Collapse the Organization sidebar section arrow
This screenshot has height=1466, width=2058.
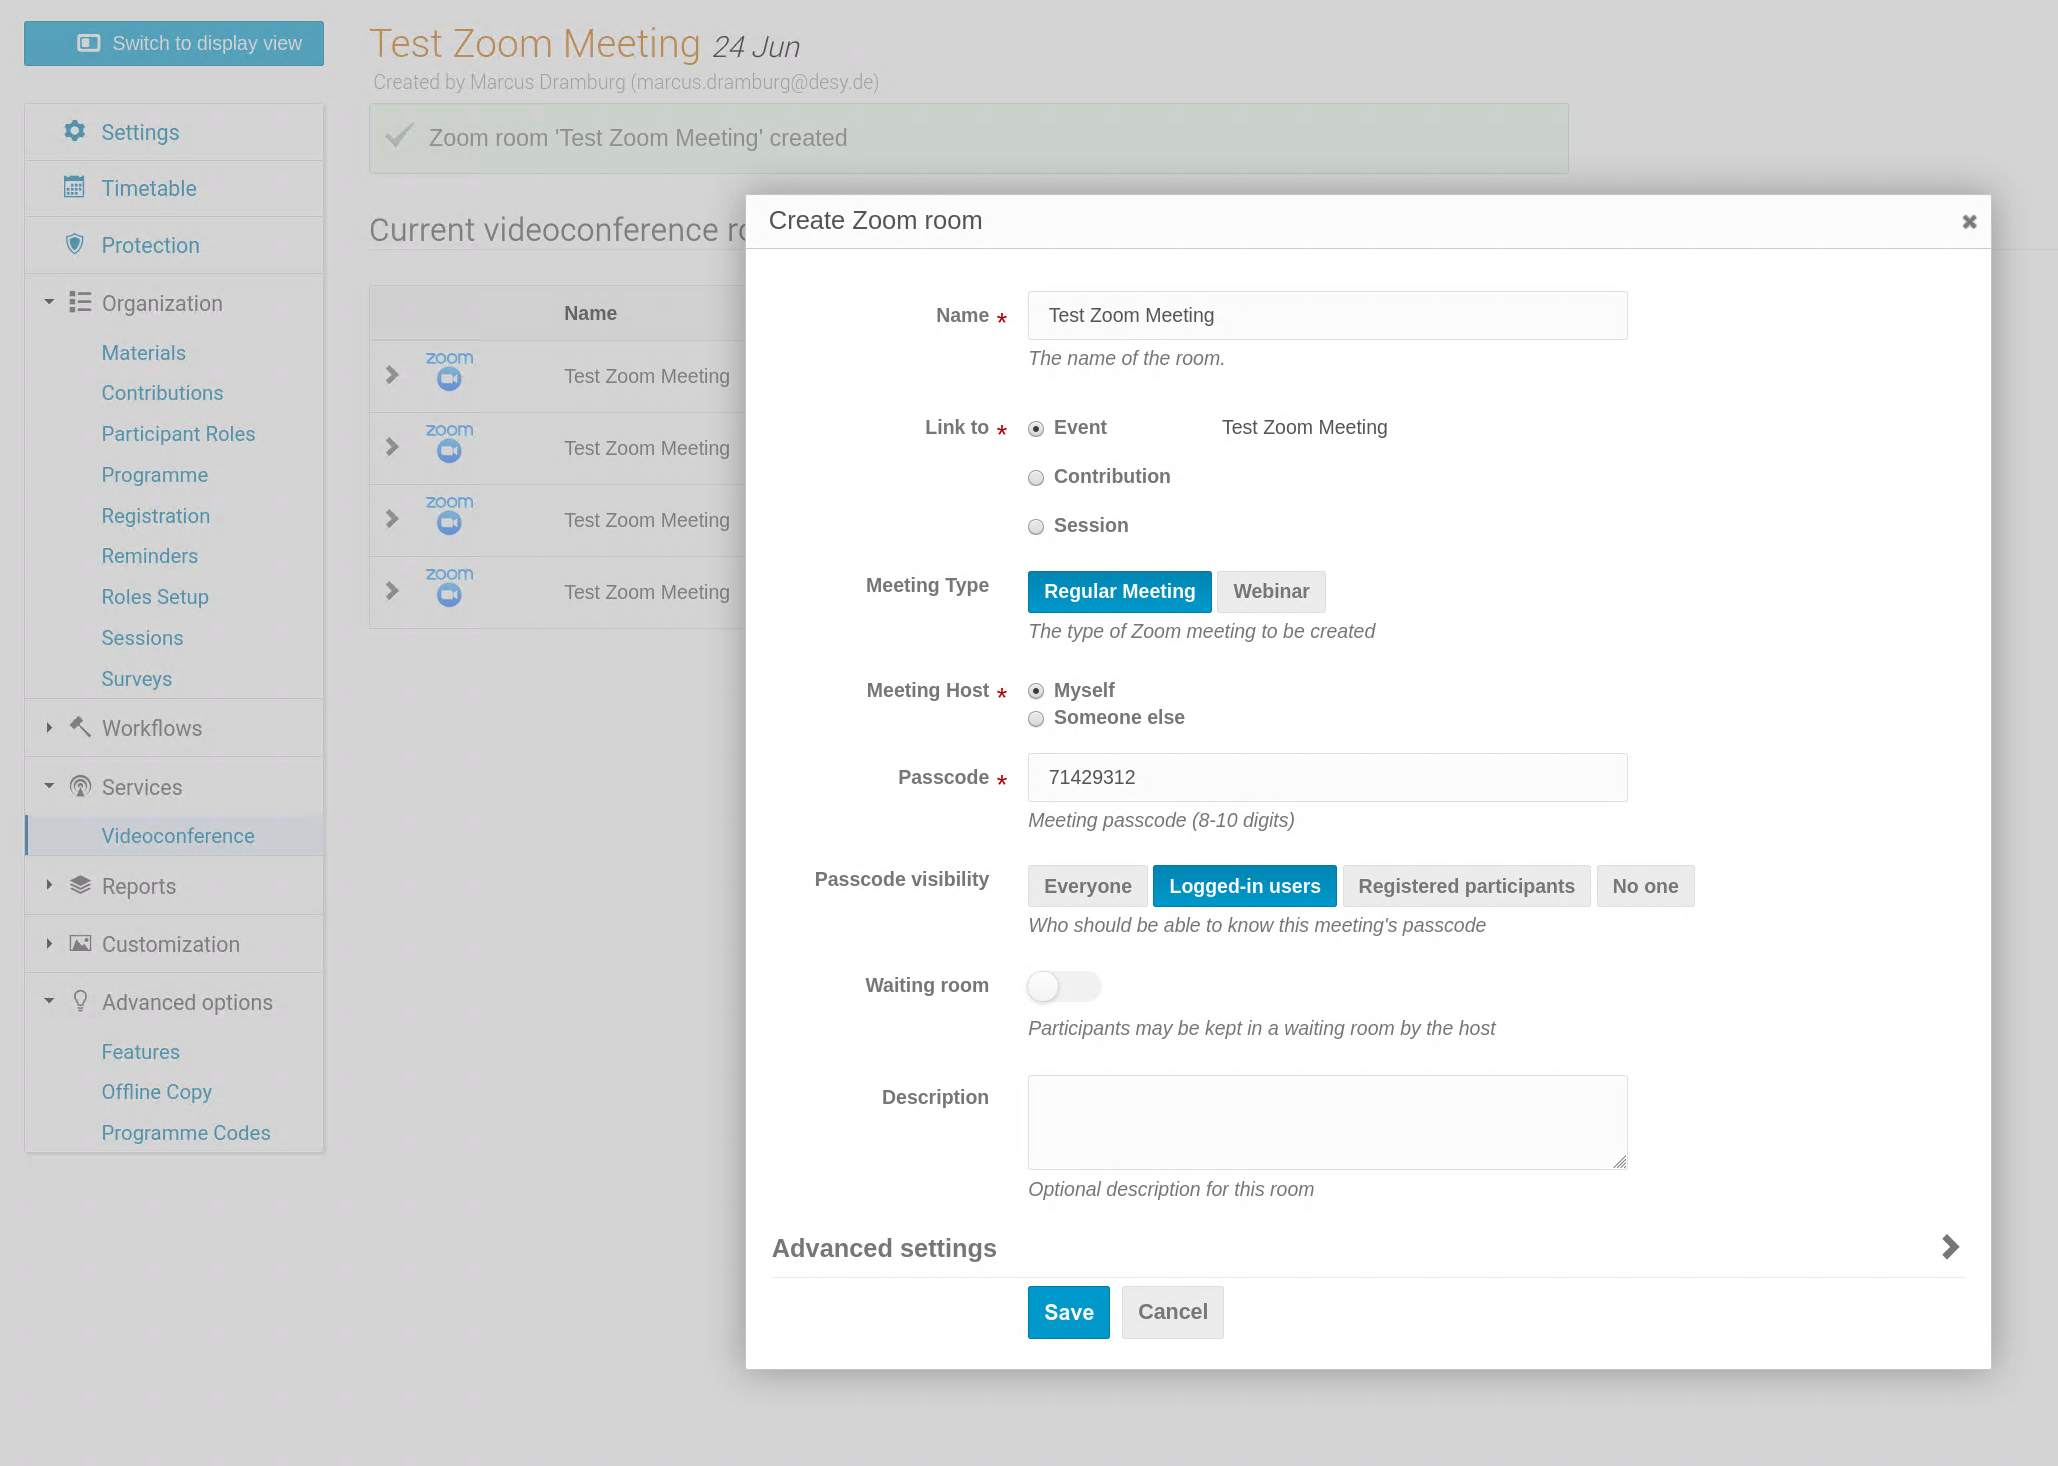point(49,301)
